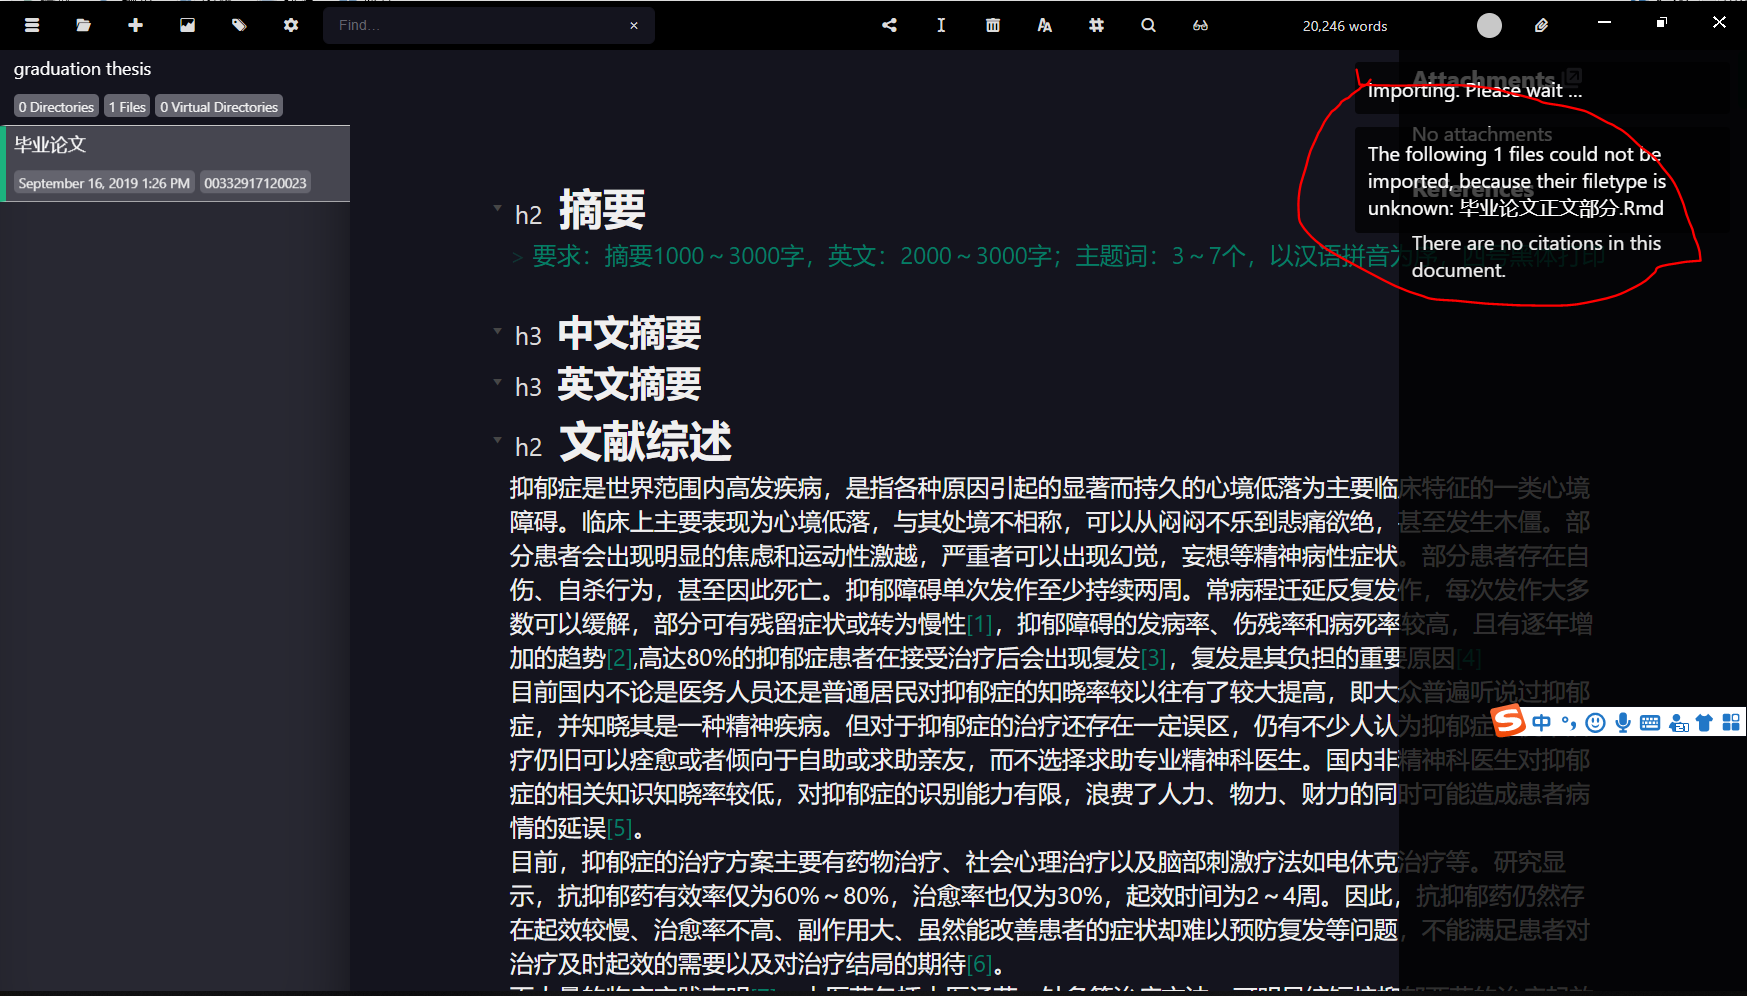Screen dimensions: 1747x996
Task: Open preferences via the gear icon
Action: [291, 25]
